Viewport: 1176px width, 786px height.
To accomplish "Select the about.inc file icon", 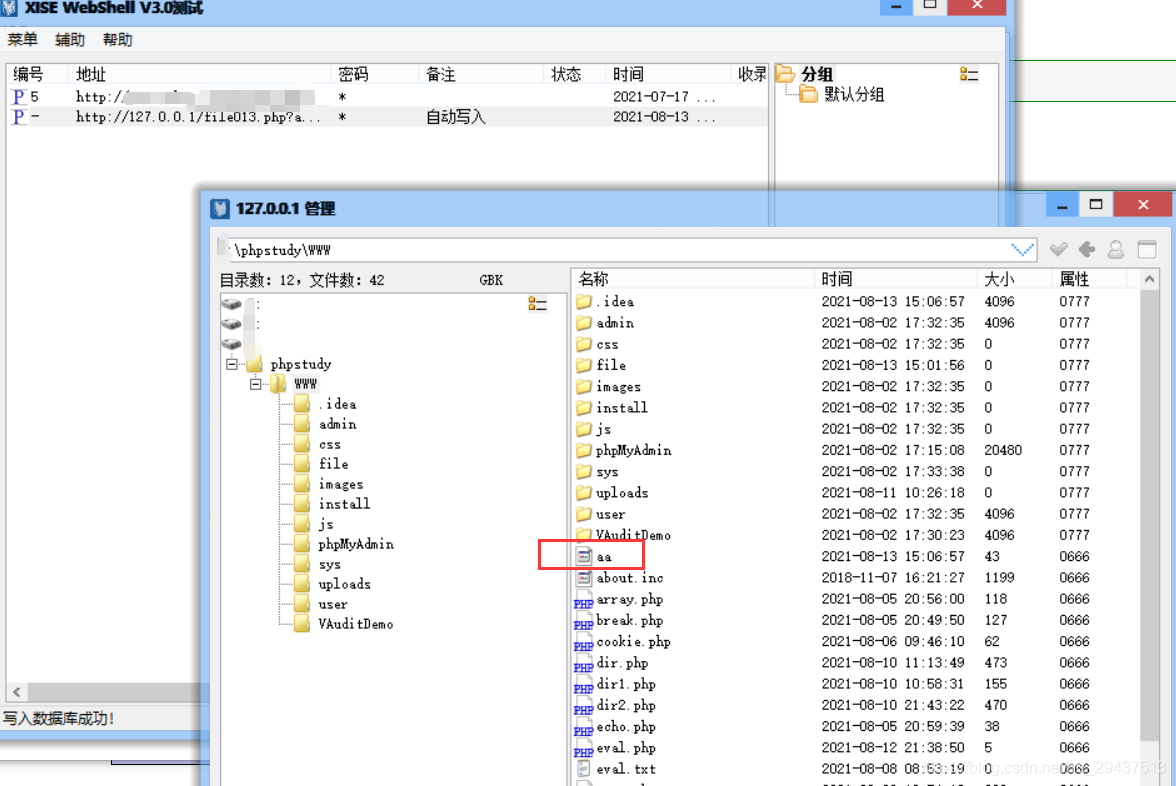I will [x=584, y=578].
